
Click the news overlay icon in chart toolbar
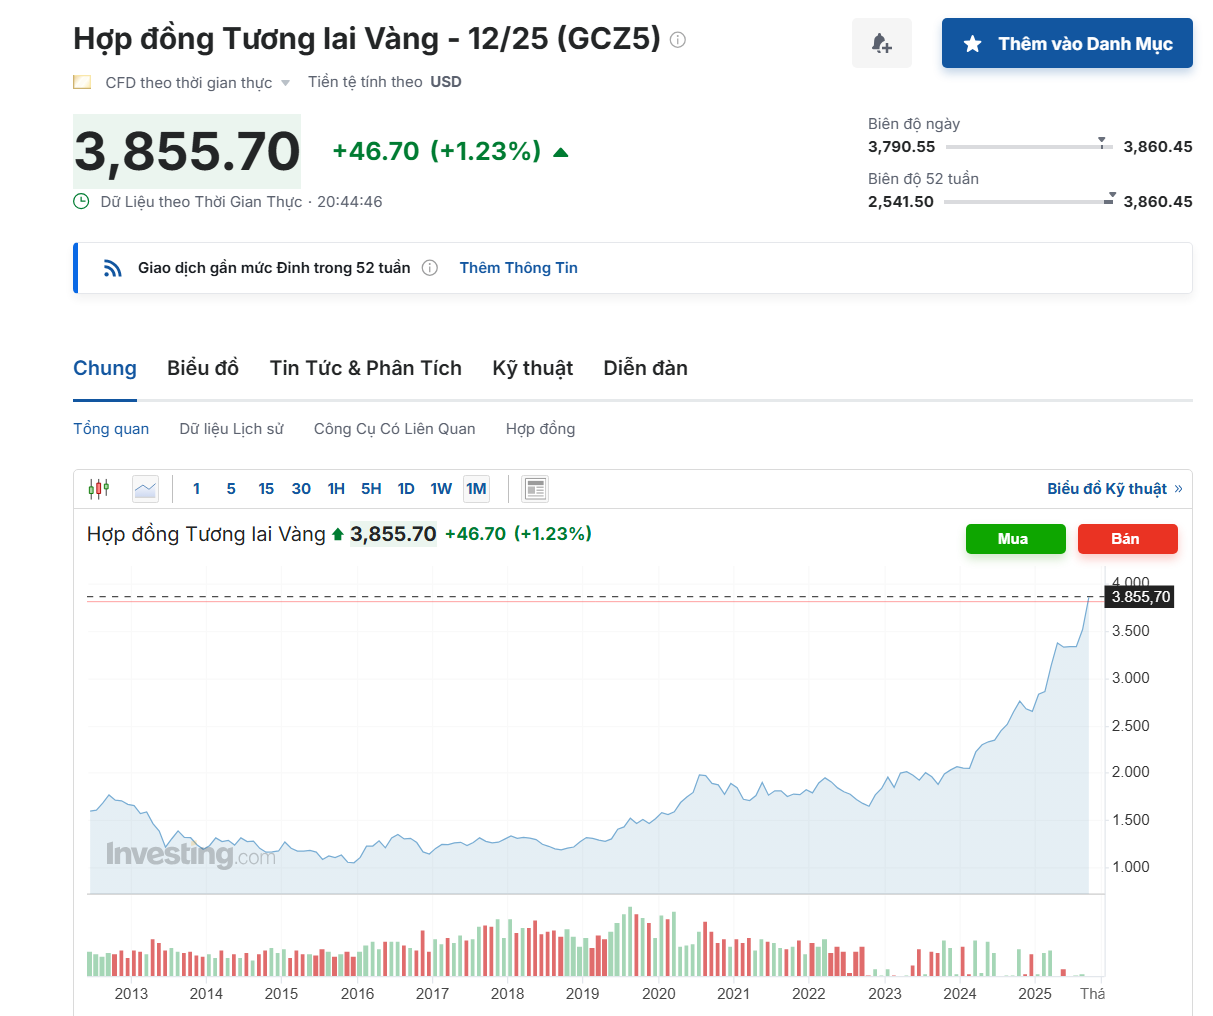(x=535, y=489)
